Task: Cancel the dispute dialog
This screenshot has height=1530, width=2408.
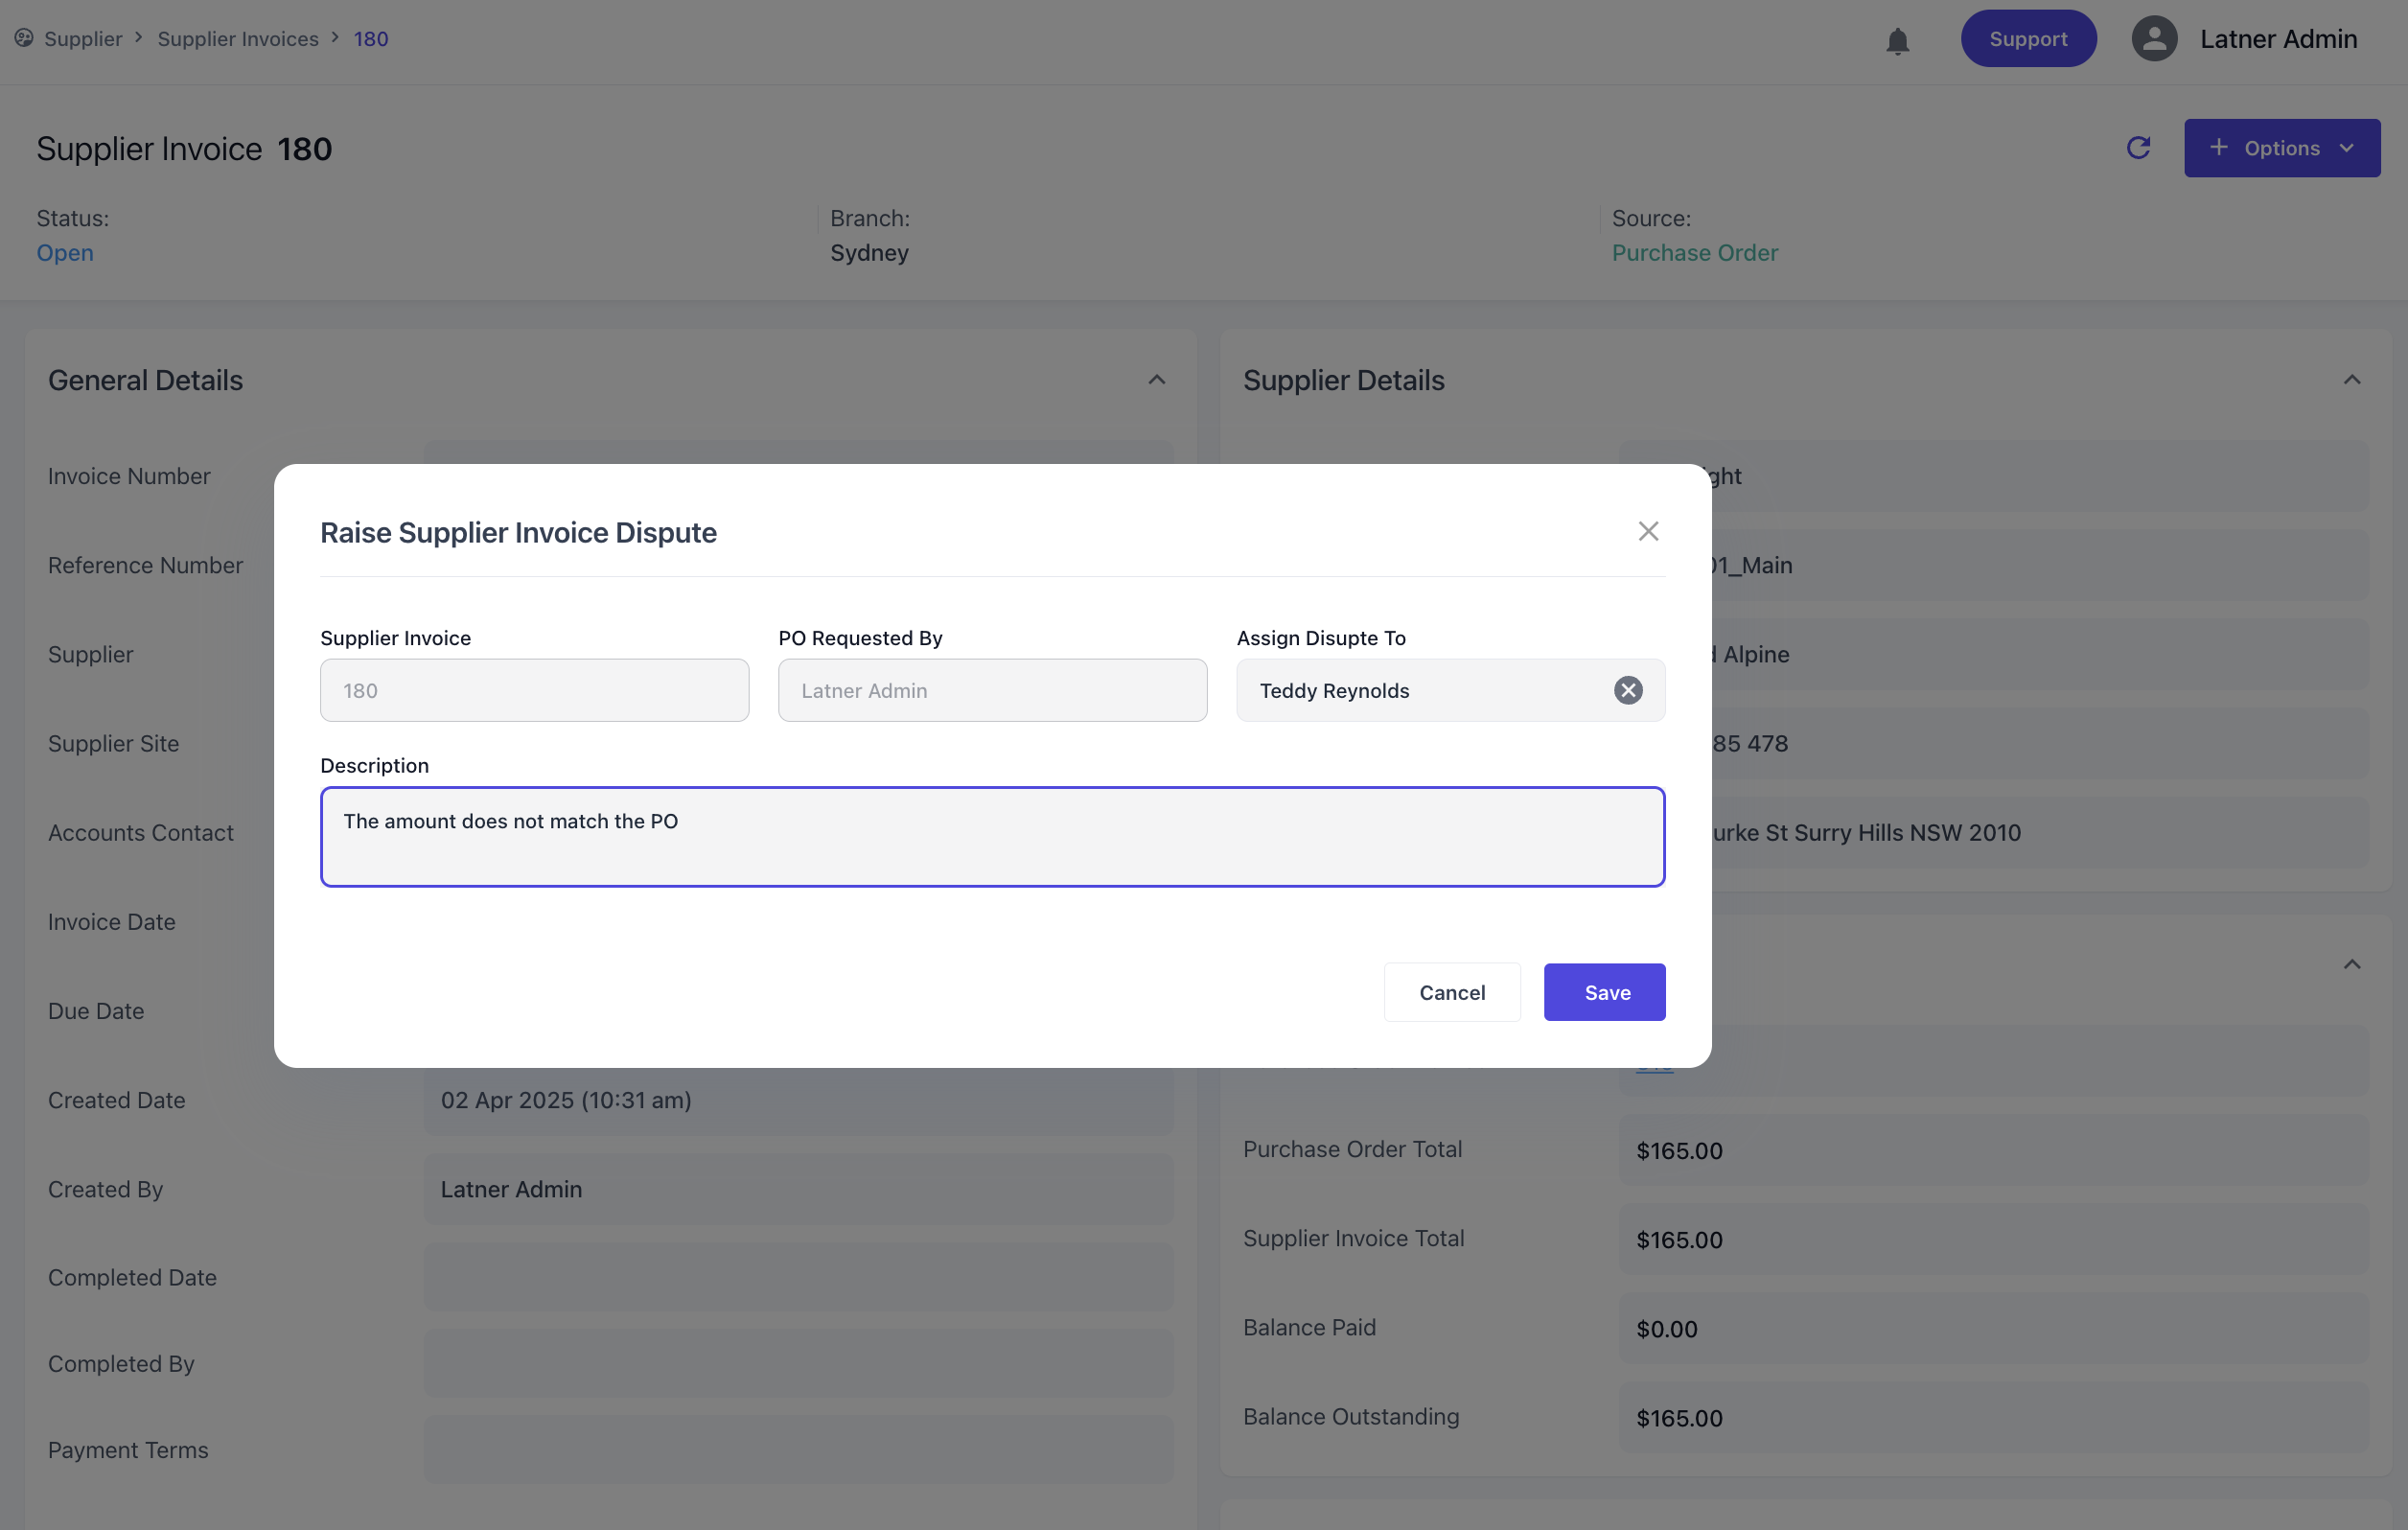Action: [x=1451, y=992]
